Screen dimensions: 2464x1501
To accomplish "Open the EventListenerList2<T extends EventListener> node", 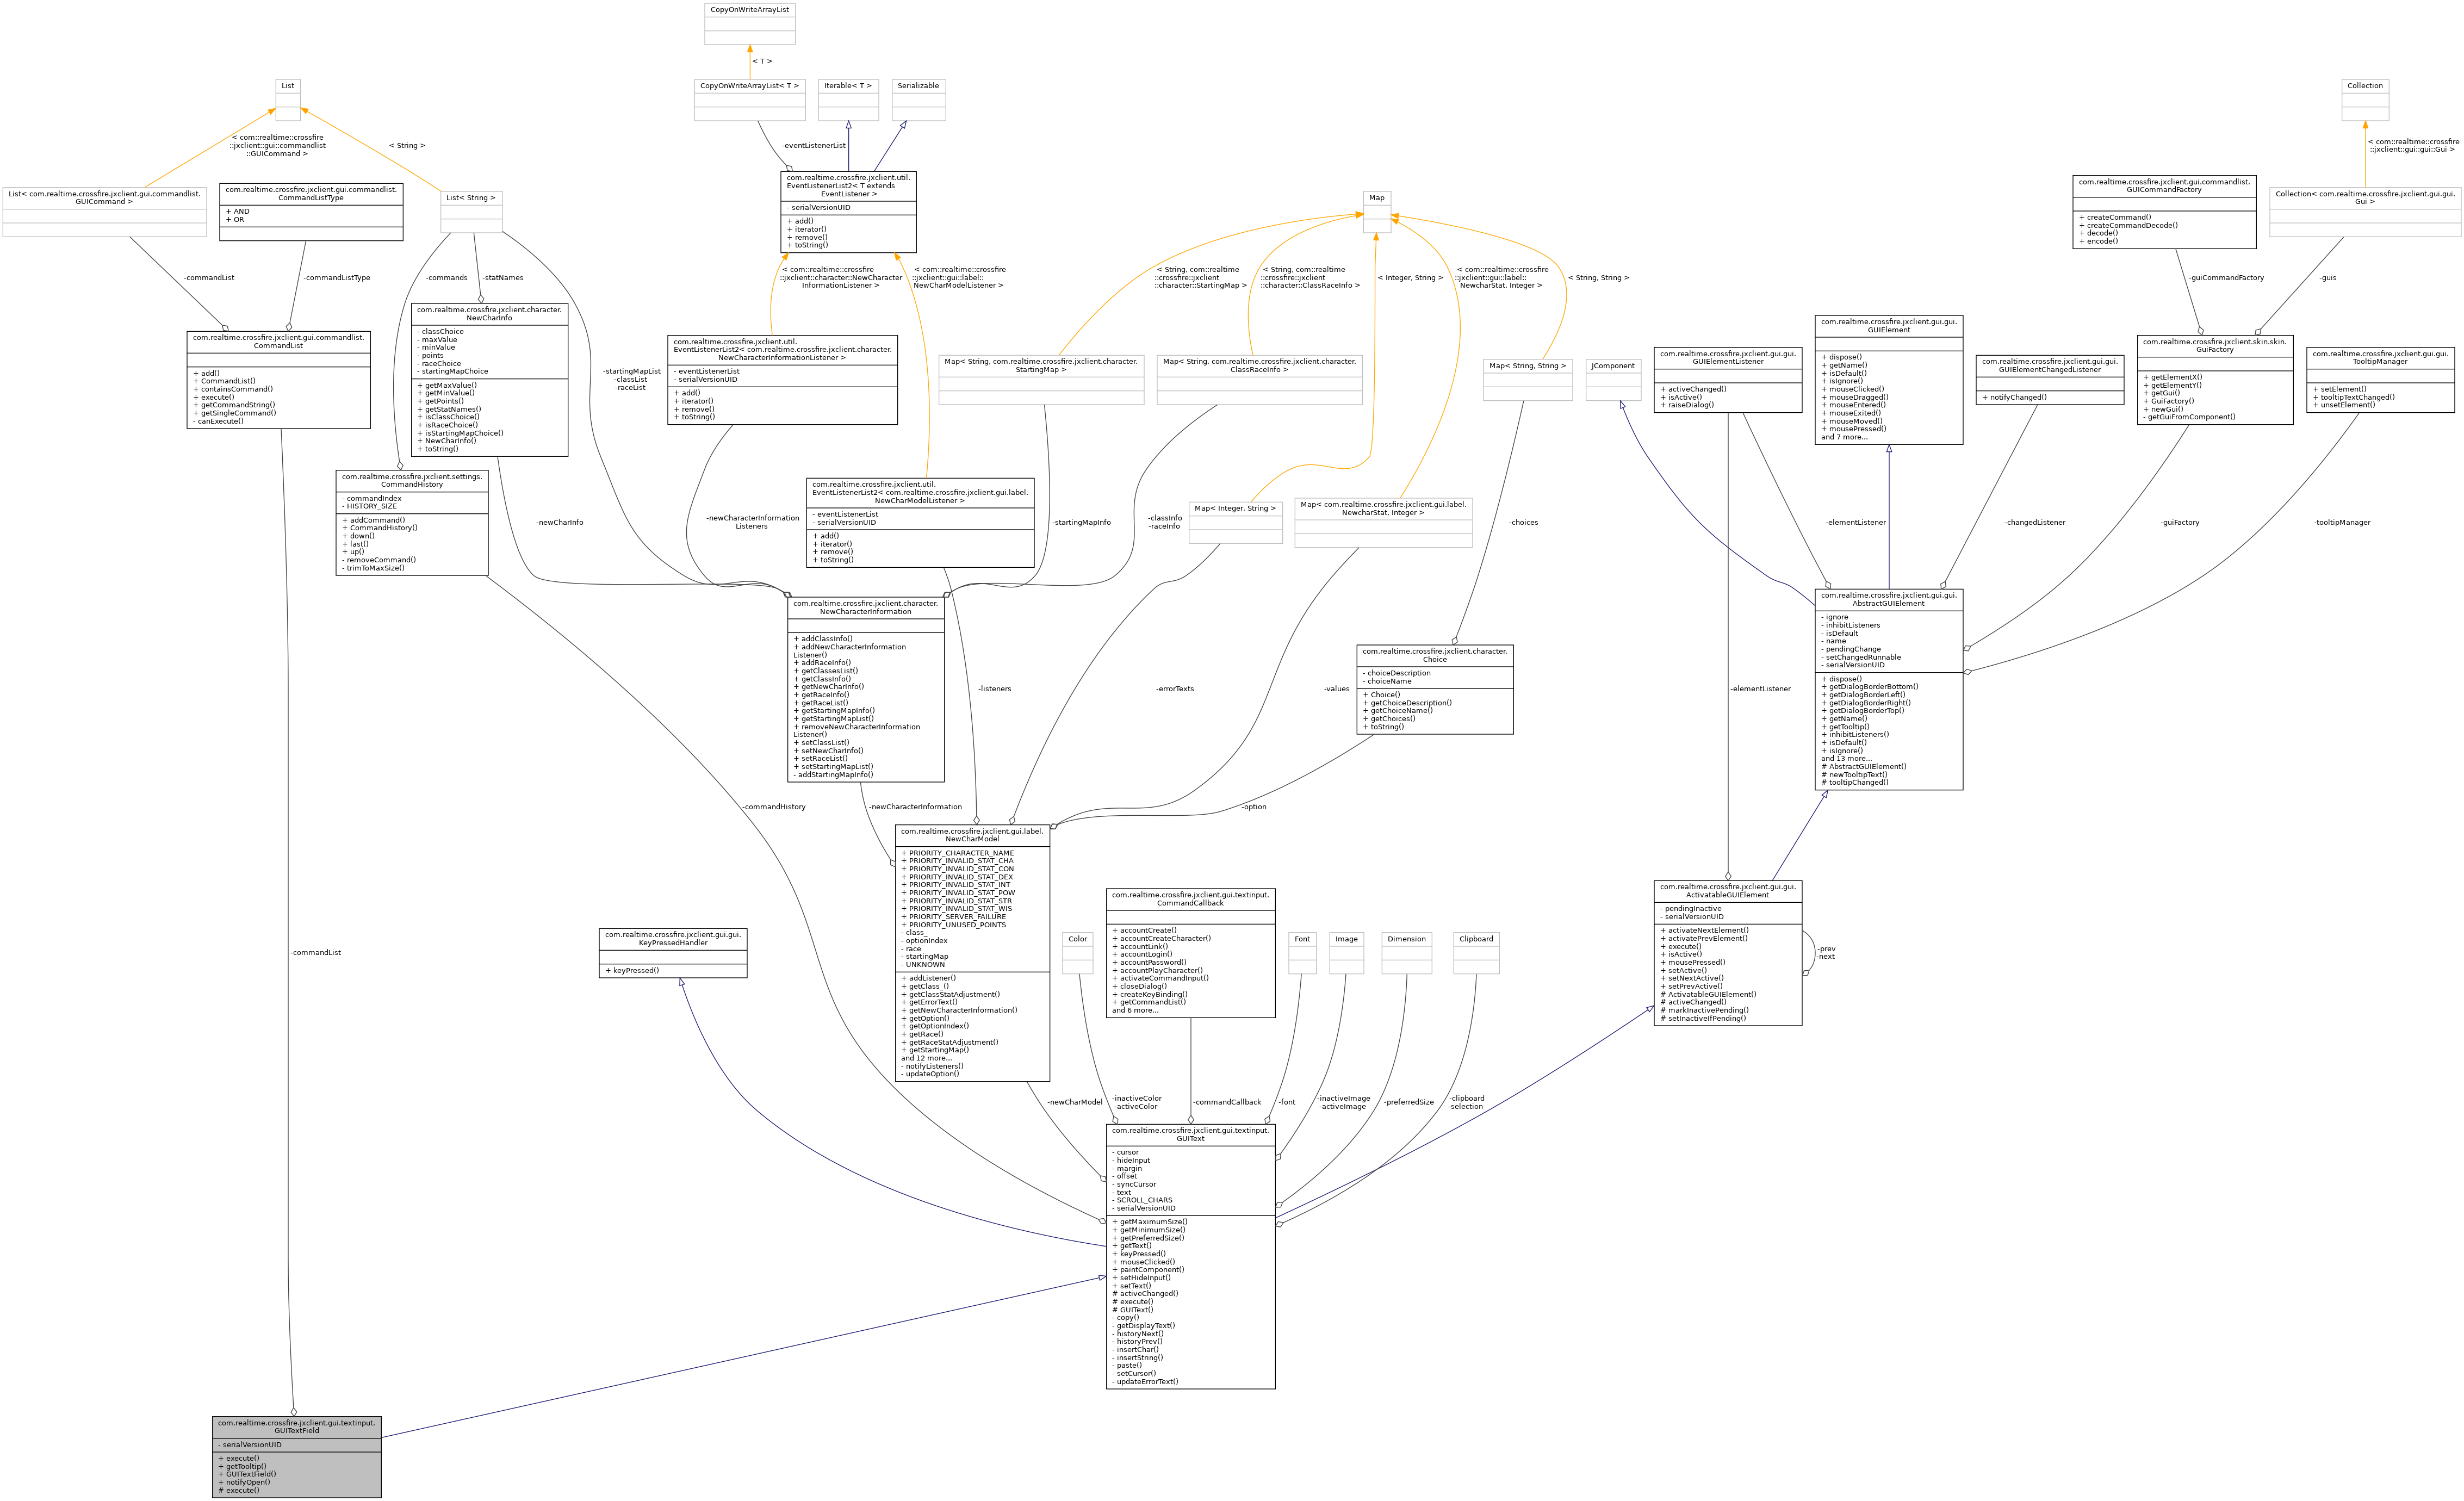I will [x=848, y=212].
